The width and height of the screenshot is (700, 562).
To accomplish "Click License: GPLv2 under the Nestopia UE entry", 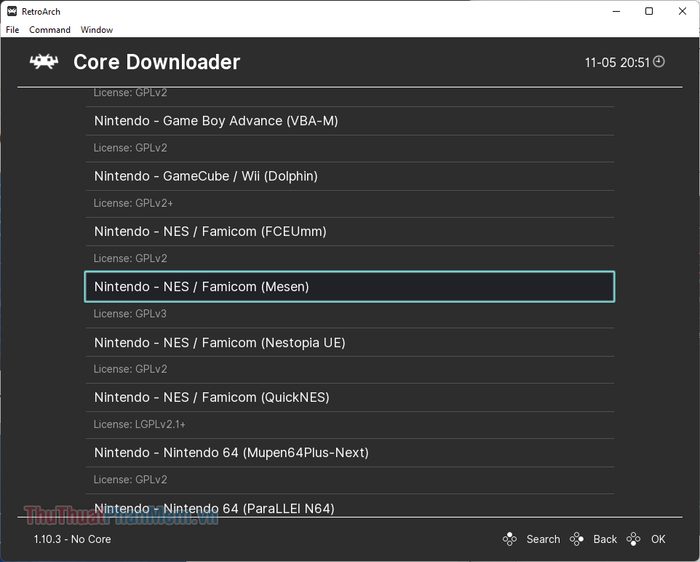I will (x=130, y=369).
